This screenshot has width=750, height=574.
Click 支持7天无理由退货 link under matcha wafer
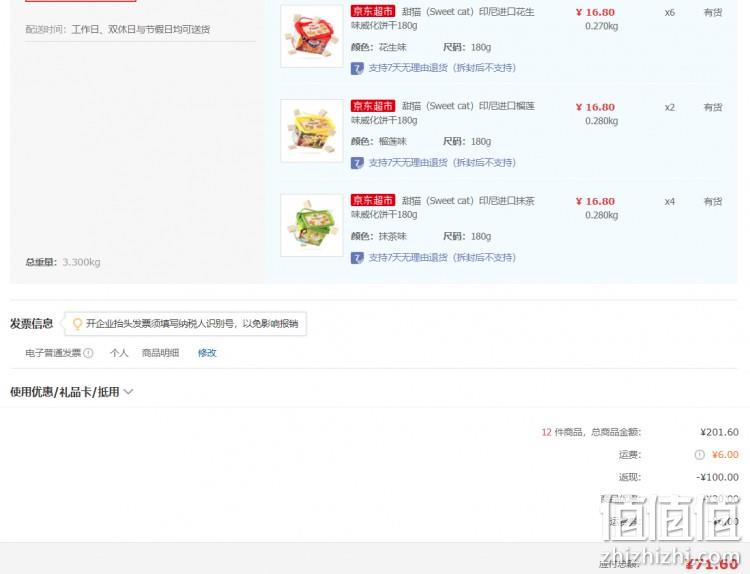point(442,257)
